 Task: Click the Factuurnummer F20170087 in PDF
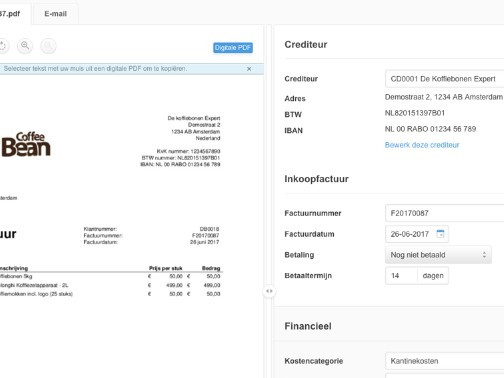(205, 235)
